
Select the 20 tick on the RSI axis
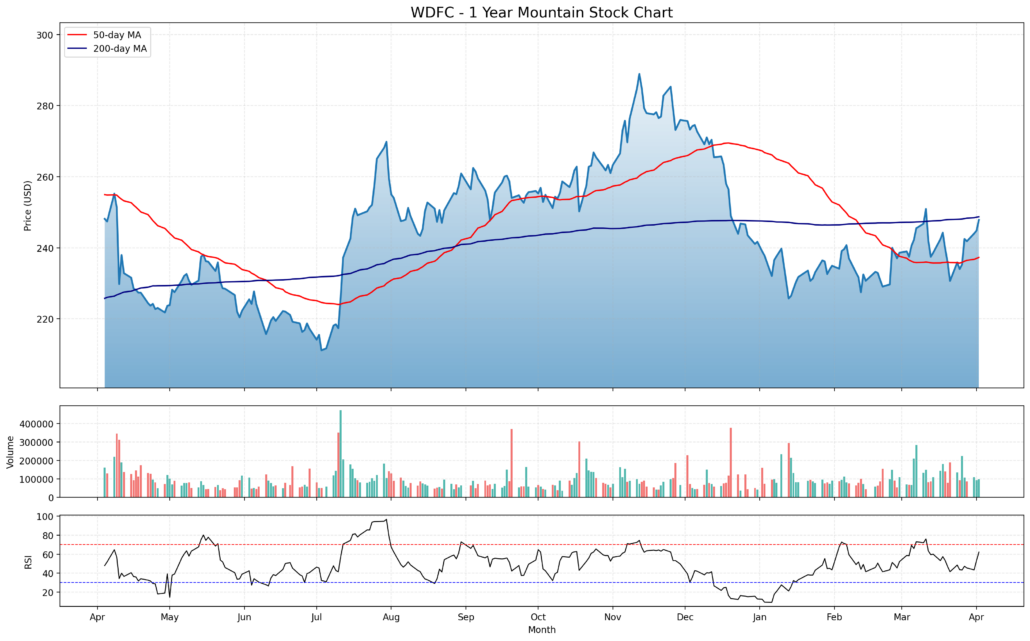(47, 592)
